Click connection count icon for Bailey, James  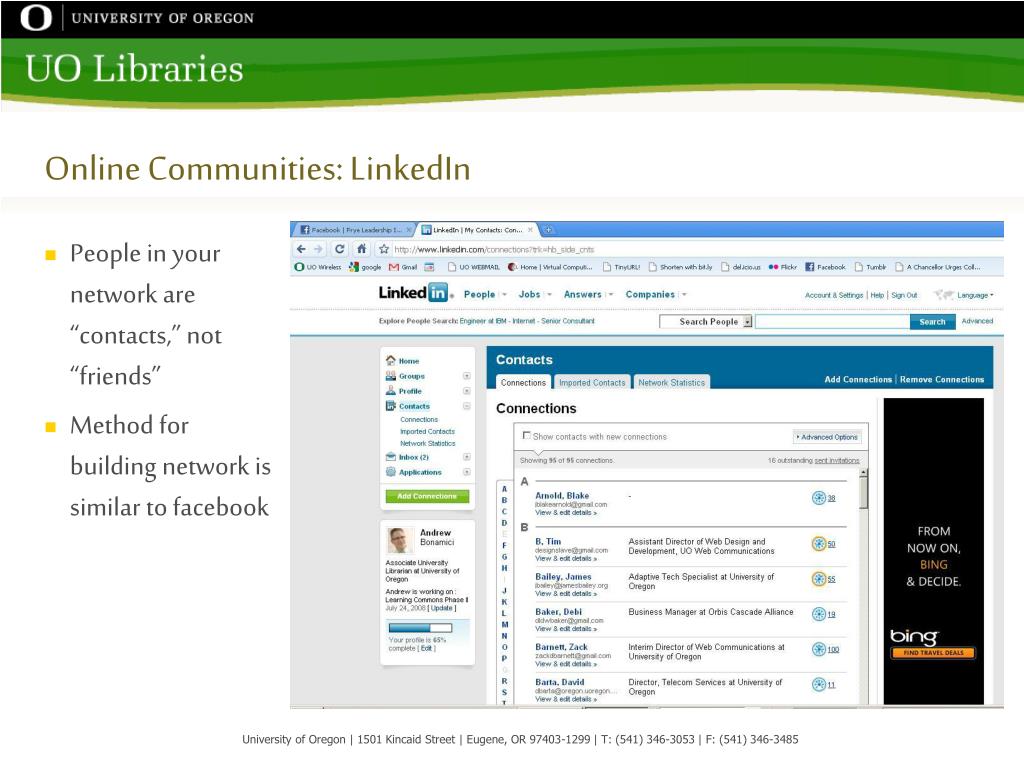(819, 579)
